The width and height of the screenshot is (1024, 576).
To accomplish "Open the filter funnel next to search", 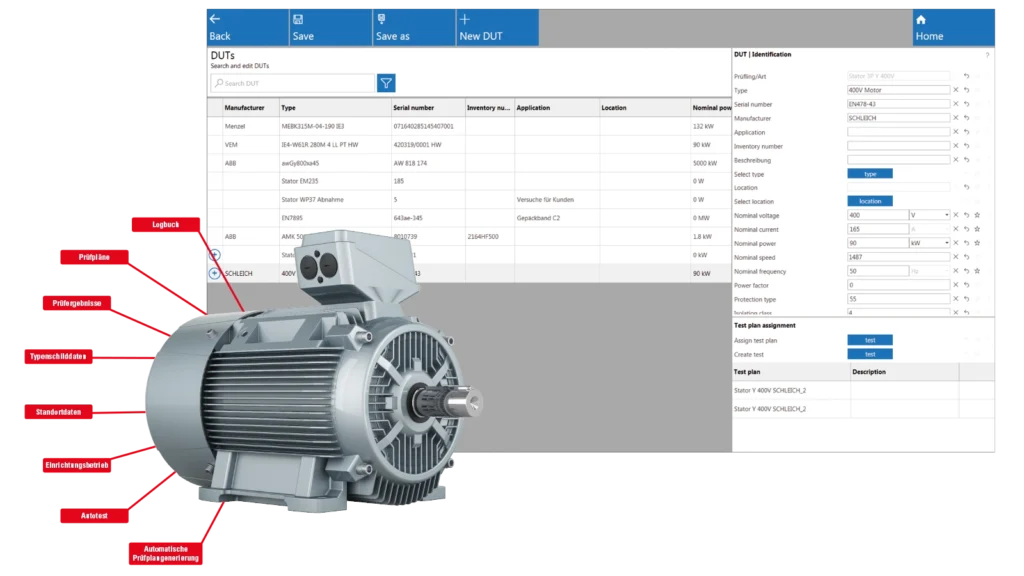I will [386, 83].
